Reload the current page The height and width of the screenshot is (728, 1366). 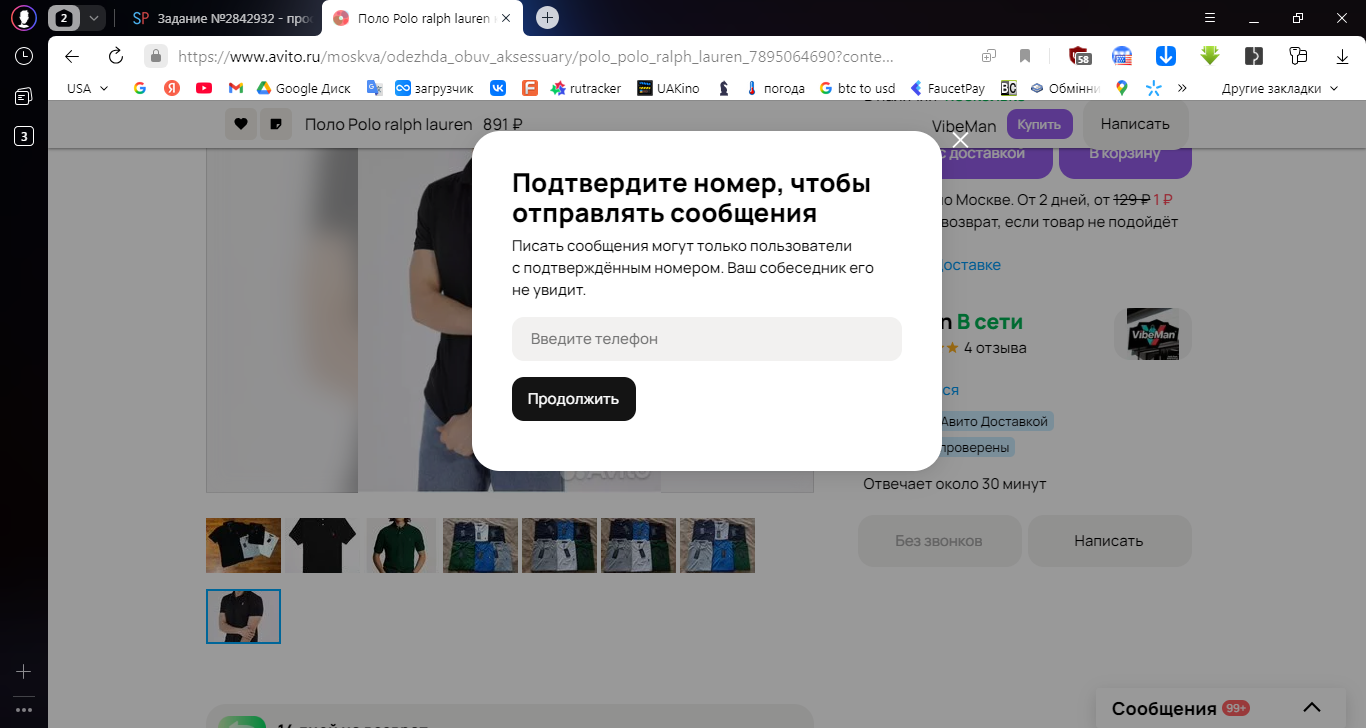click(x=116, y=56)
